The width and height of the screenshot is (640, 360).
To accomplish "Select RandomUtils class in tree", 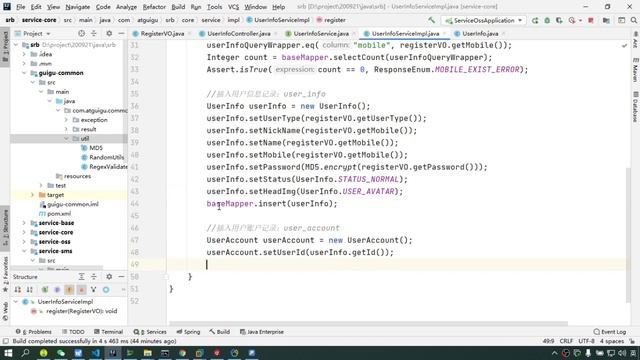I will click(106, 158).
